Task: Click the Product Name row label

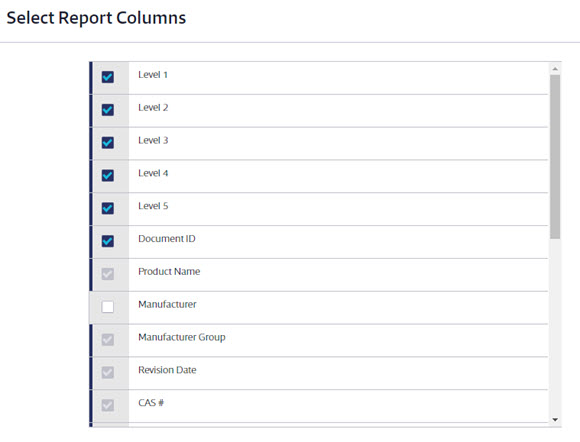Action: 169,271
